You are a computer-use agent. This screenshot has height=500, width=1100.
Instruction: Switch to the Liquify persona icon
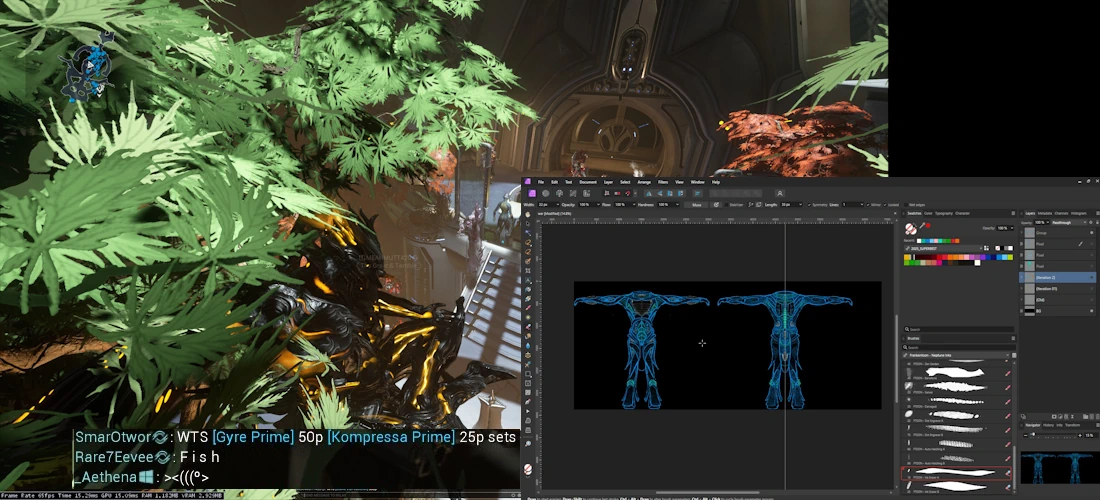click(546, 193)
